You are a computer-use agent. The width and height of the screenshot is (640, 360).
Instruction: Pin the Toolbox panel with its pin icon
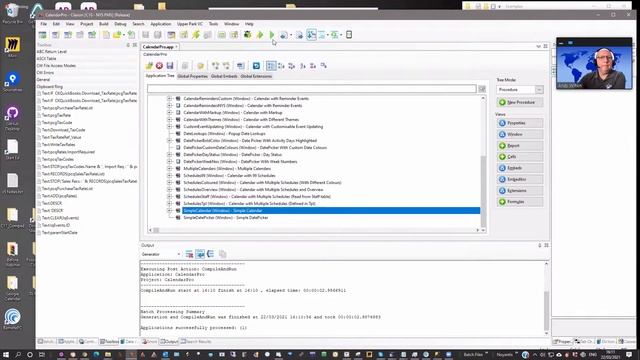point(128,45)
